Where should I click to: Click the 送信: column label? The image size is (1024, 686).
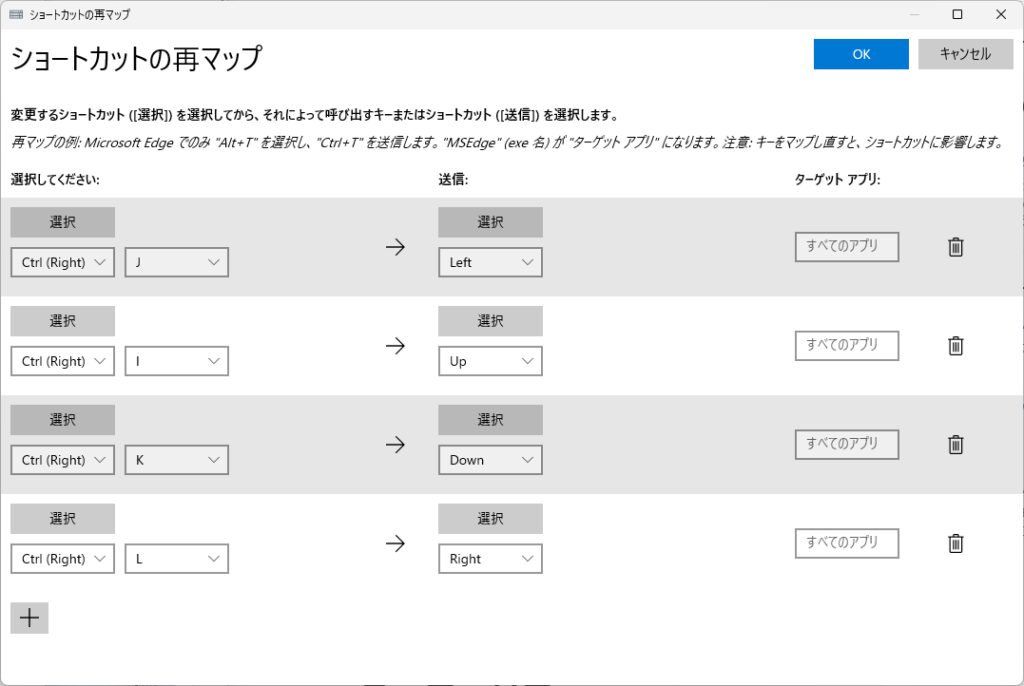point(453,180)
